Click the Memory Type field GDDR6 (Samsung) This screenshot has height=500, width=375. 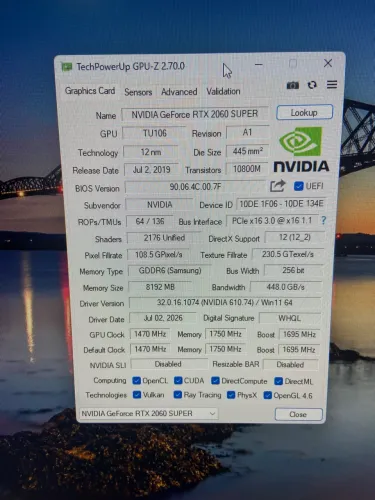click(x=170, y=271)
